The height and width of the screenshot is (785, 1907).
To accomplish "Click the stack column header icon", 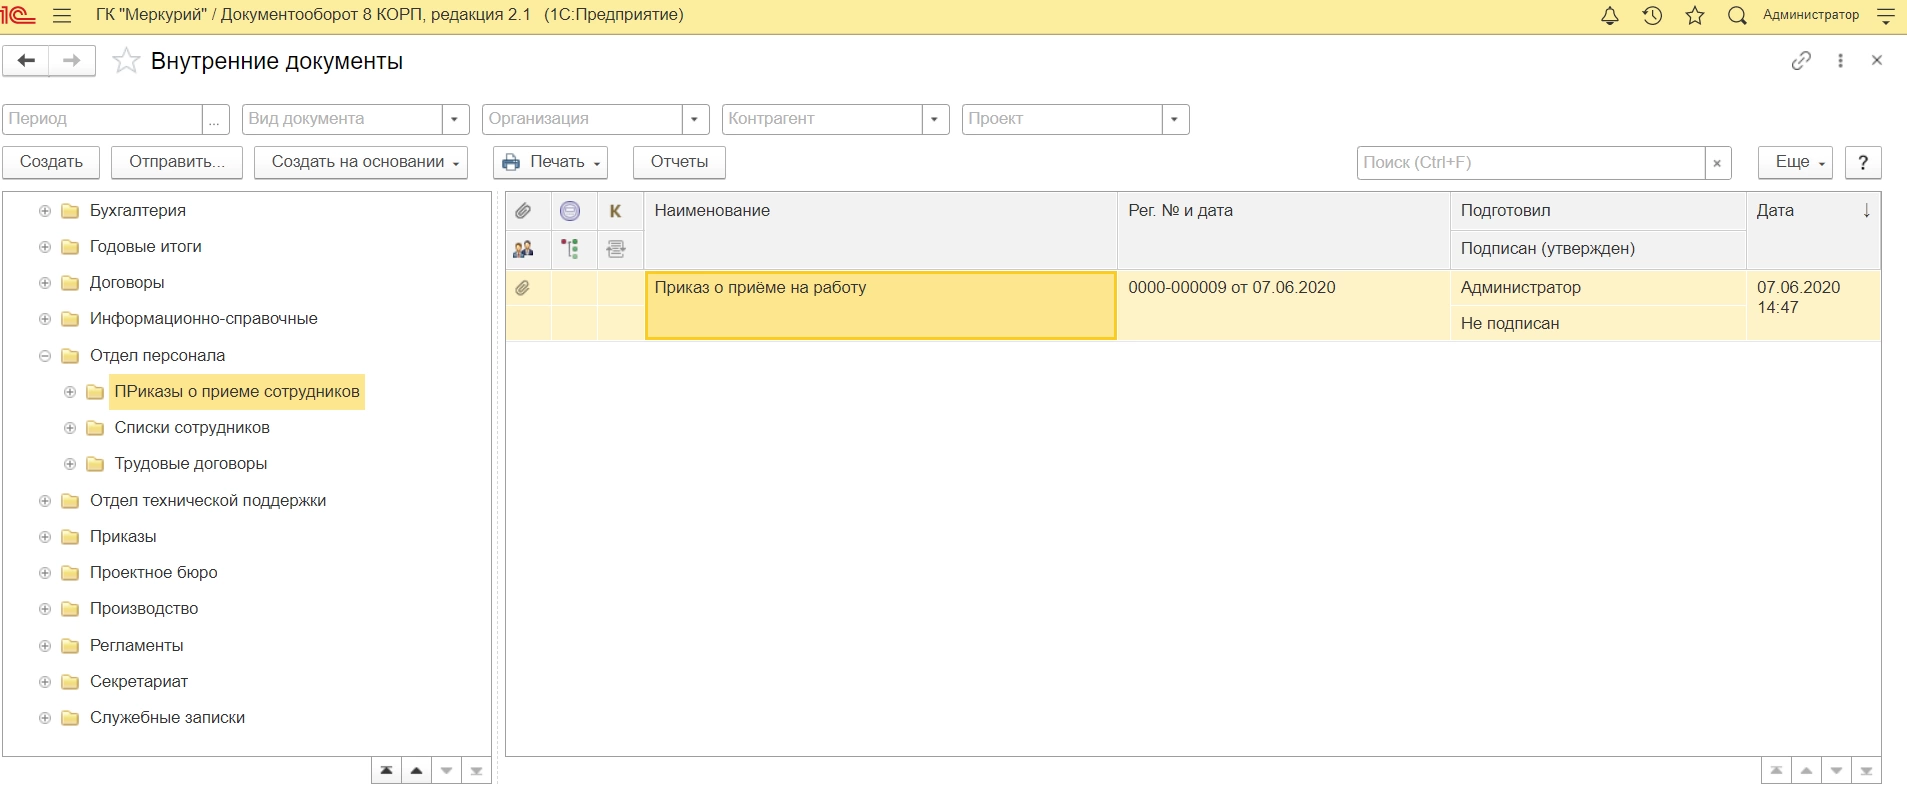I will click(616, 249).
